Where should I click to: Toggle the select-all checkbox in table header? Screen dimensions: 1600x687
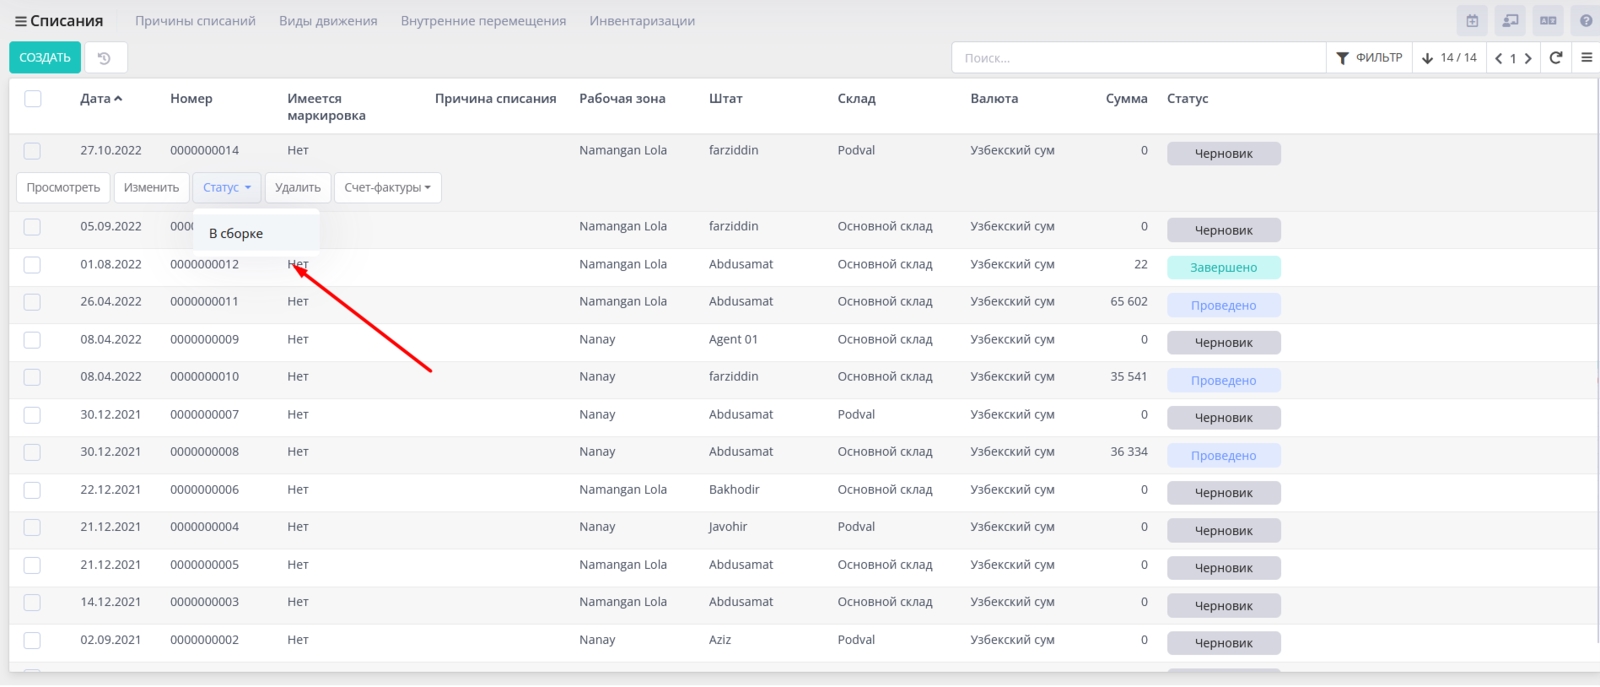[x=33, y=99]
